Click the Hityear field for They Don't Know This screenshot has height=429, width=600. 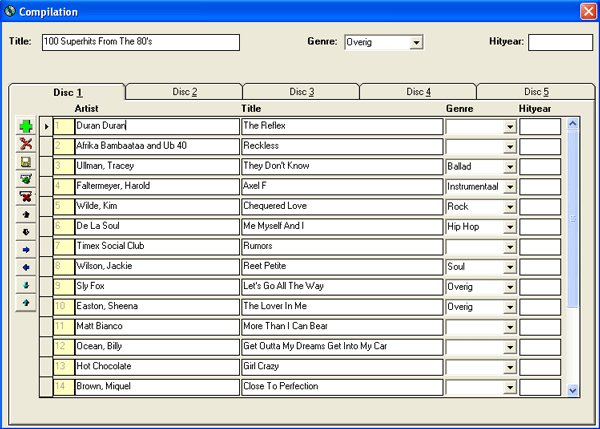pyautogui.click(x=540, y=166)
